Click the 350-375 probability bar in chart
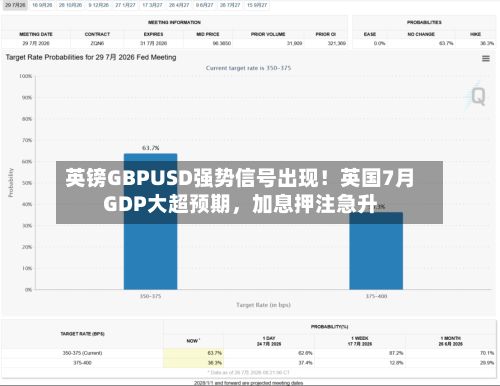 (x=150, y=221)
